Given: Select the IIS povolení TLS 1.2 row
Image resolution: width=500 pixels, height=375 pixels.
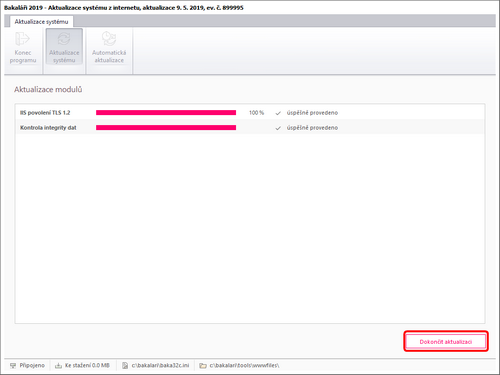Looking at the screenshot, I should [x=250, y=113].
